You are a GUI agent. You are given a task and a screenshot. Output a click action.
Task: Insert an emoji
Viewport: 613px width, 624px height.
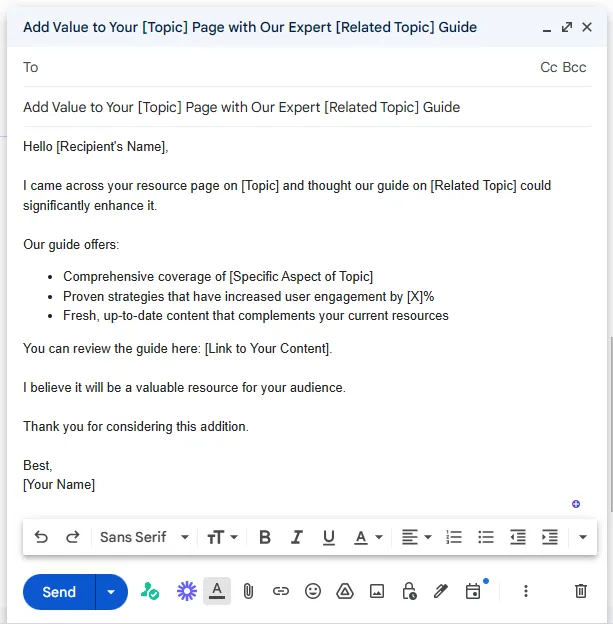[x=313, y=591]
